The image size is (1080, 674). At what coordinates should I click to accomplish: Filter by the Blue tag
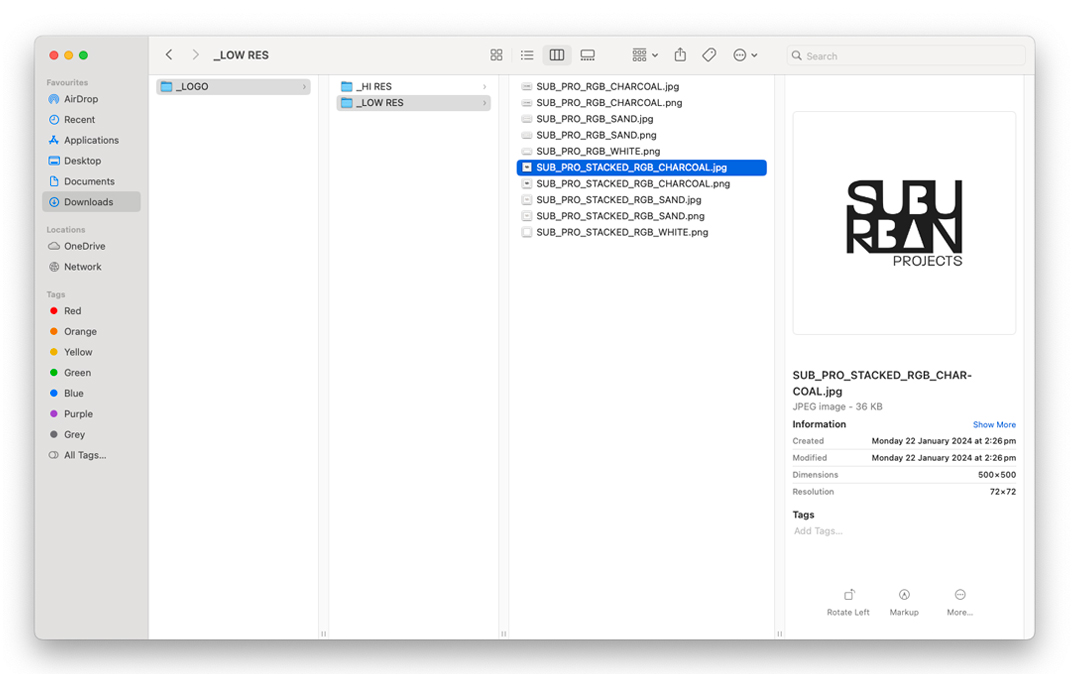[91, 394]
